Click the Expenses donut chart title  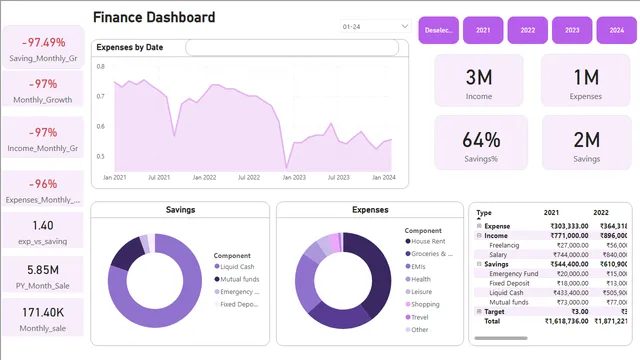point(370,210)
